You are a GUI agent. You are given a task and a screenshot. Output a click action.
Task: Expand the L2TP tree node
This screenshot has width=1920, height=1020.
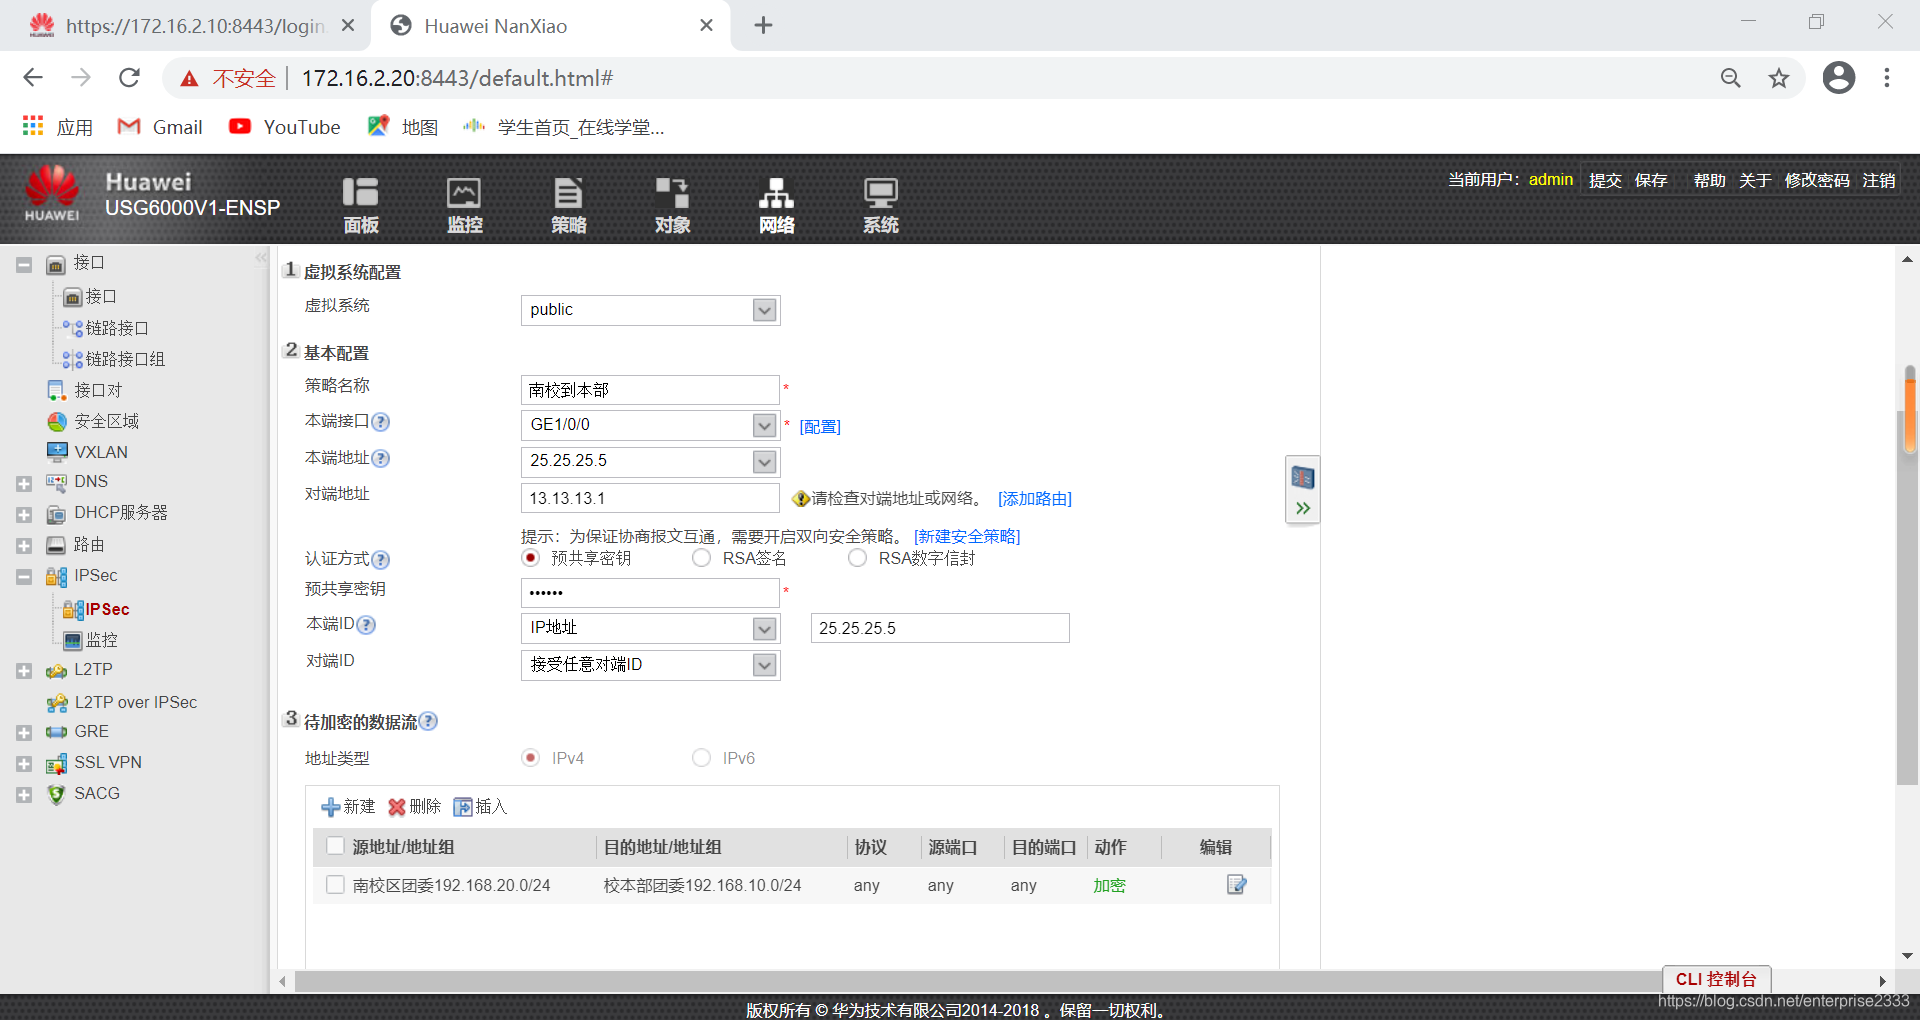tap(24, 670)
